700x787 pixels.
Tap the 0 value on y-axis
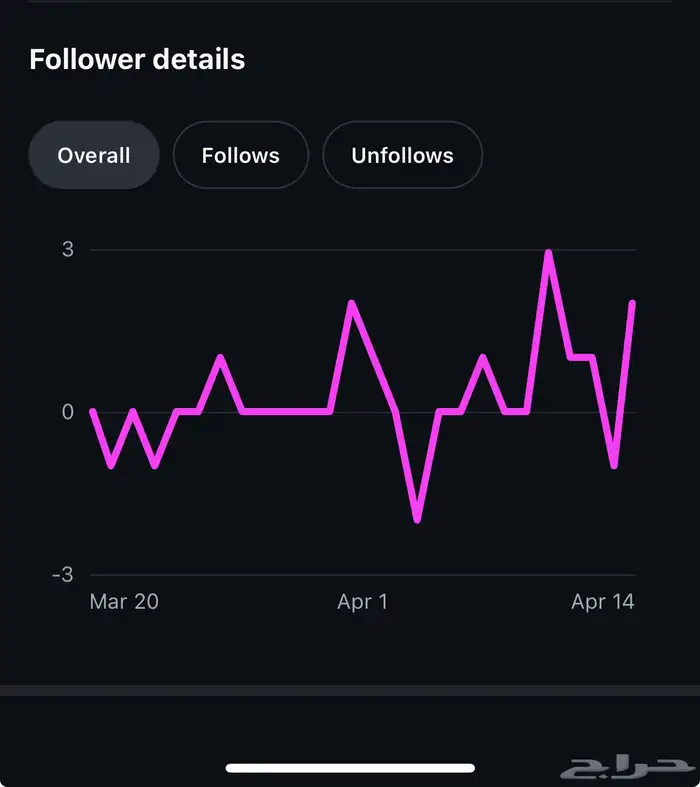[x=68, y=412]
